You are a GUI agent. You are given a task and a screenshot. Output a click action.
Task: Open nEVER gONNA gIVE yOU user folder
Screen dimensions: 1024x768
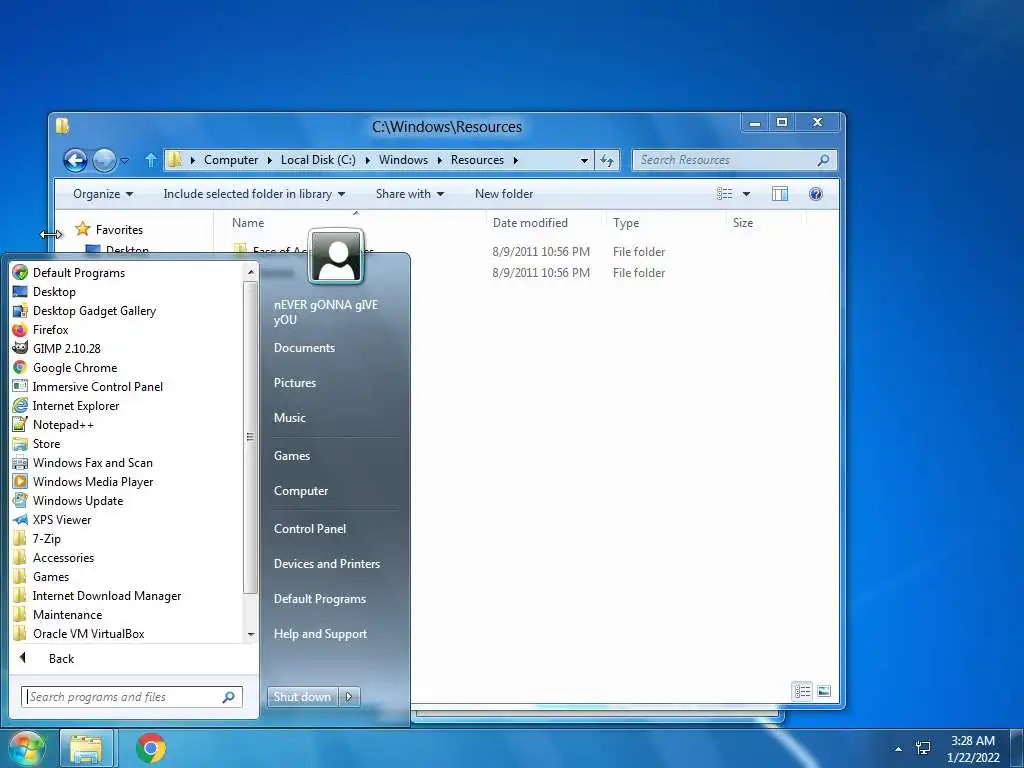[x=326, y=312]
